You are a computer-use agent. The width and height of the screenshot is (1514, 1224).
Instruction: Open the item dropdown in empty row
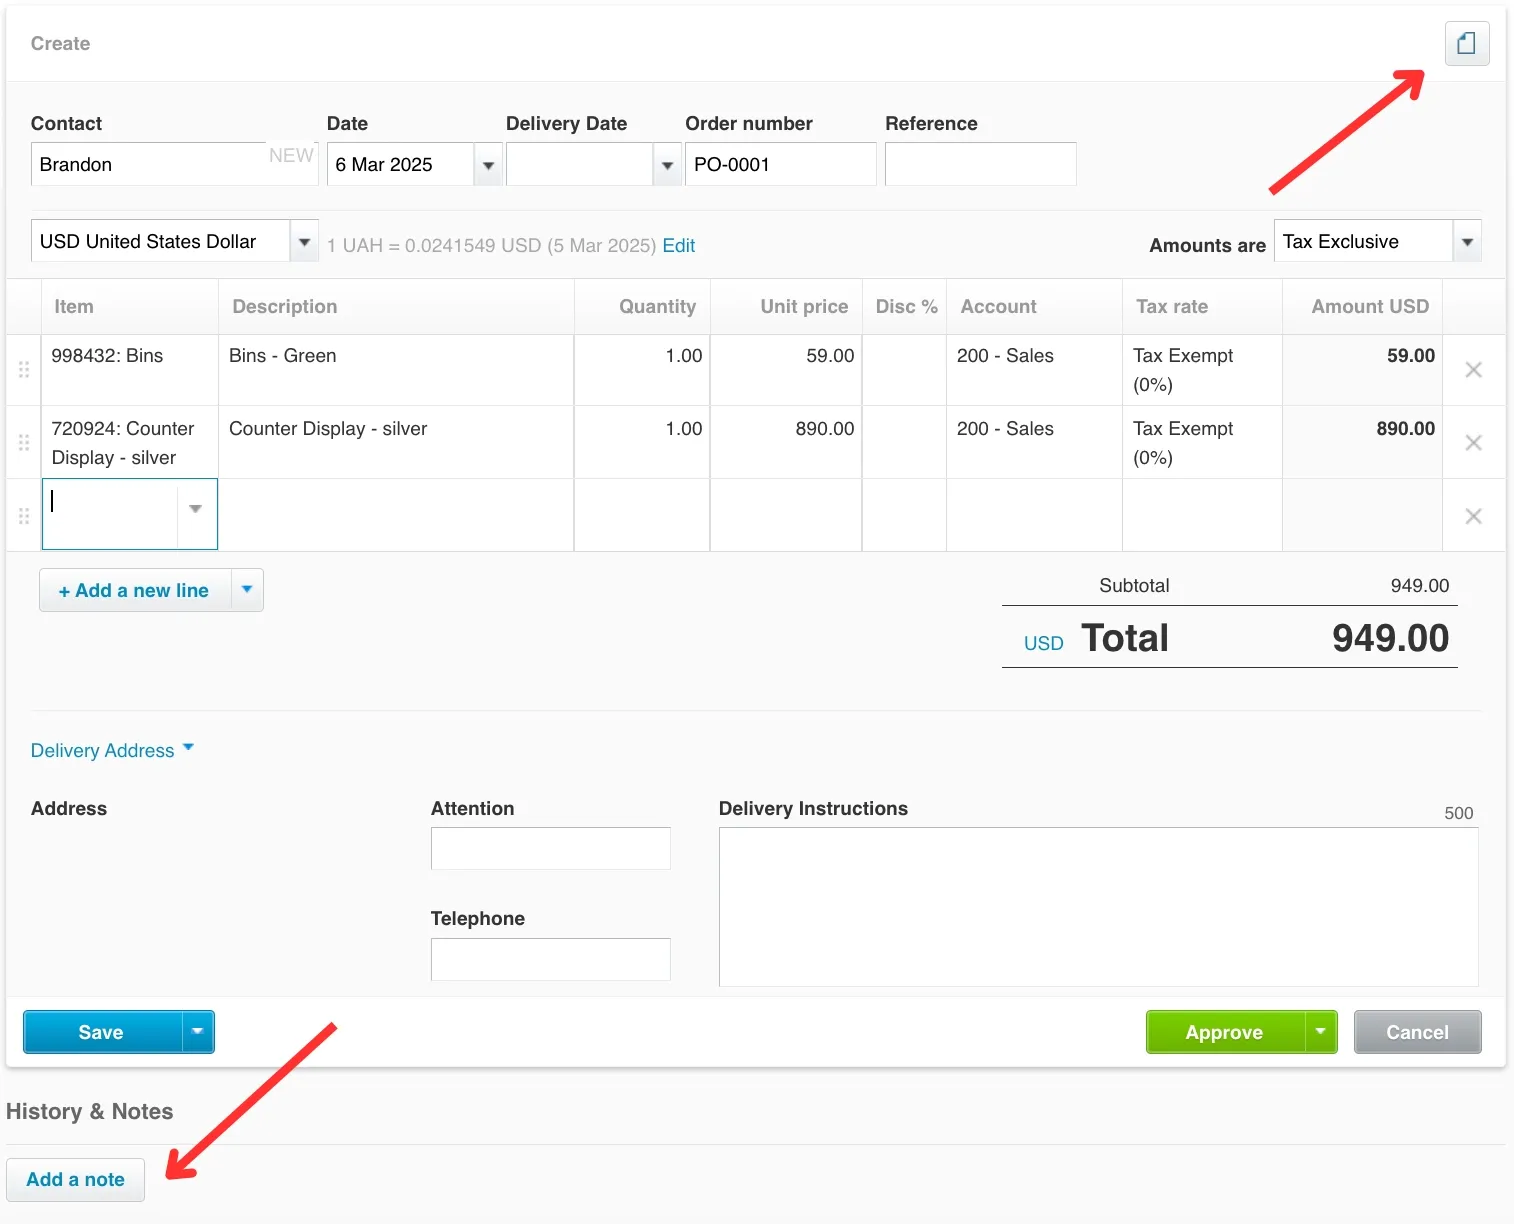click(x=196, y=509)
